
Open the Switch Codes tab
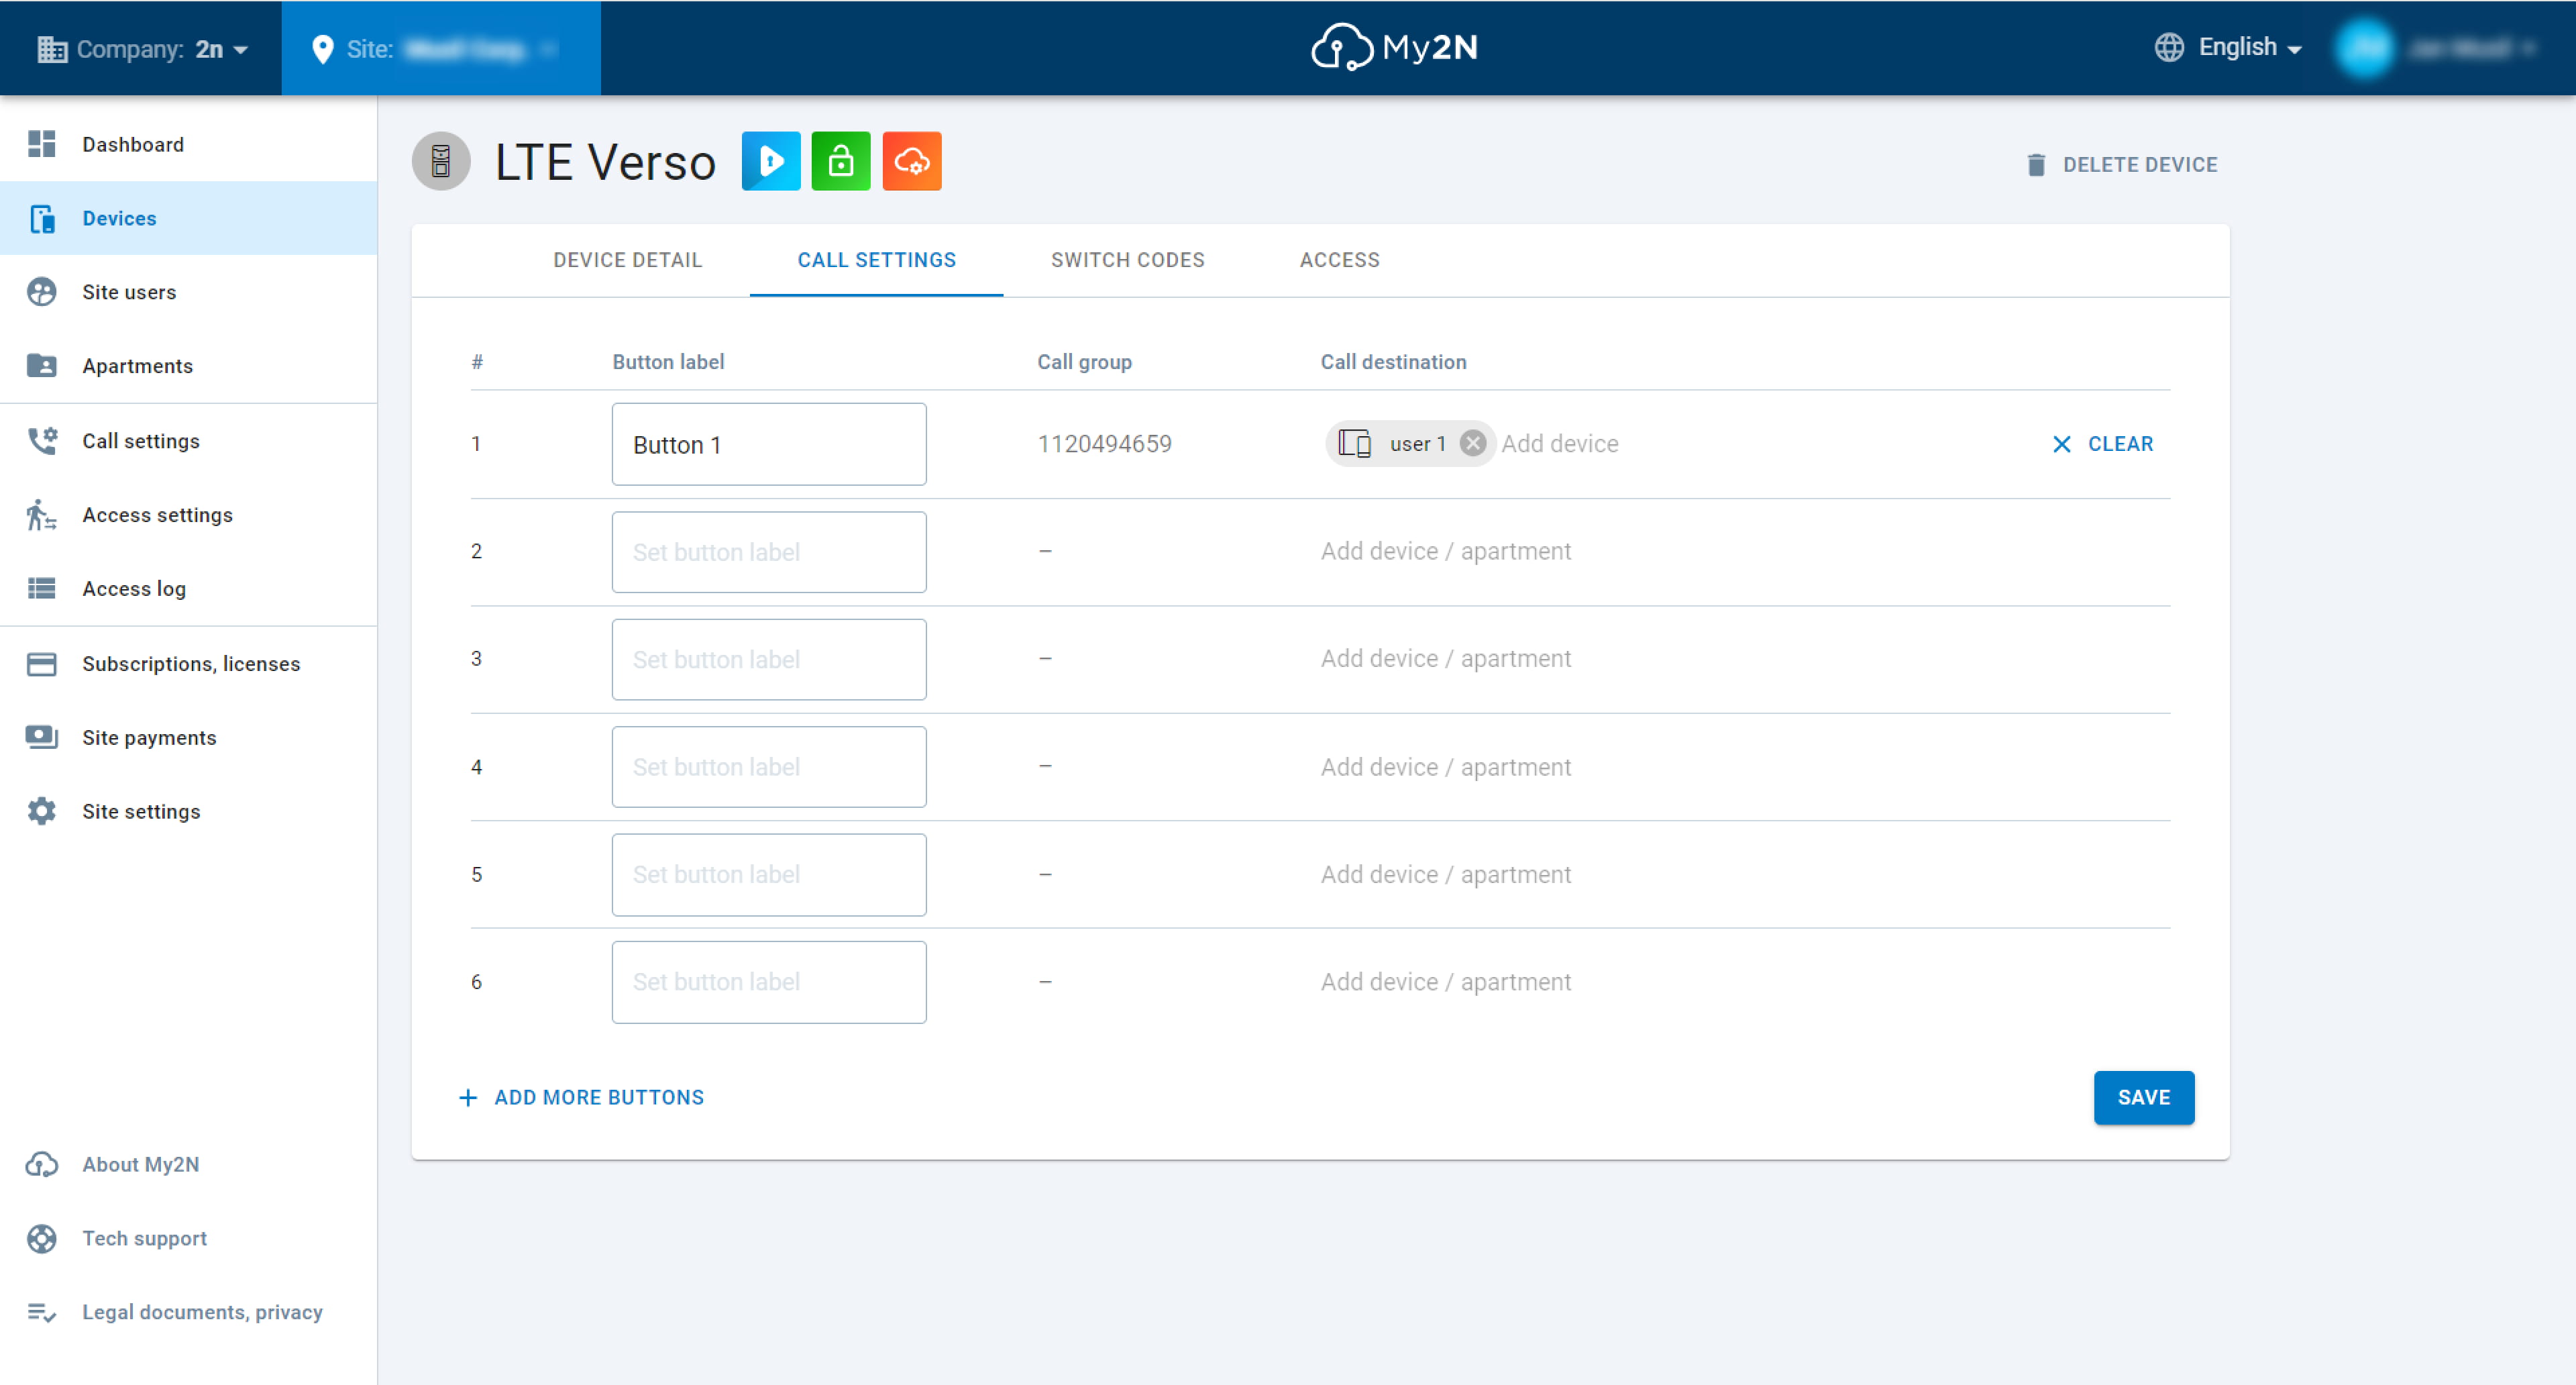pyautogui.click(x=1127, y=261)
